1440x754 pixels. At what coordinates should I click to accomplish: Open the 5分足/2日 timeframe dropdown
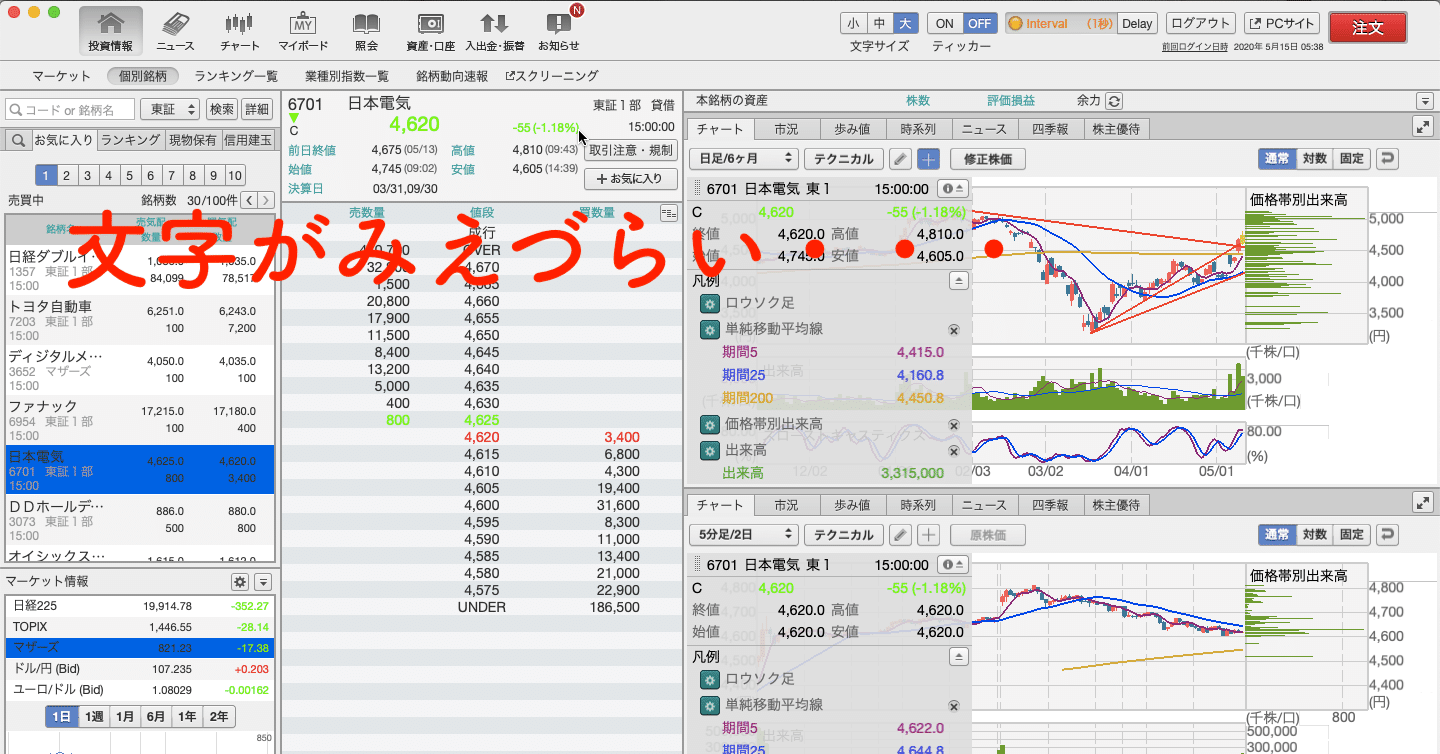741,534
